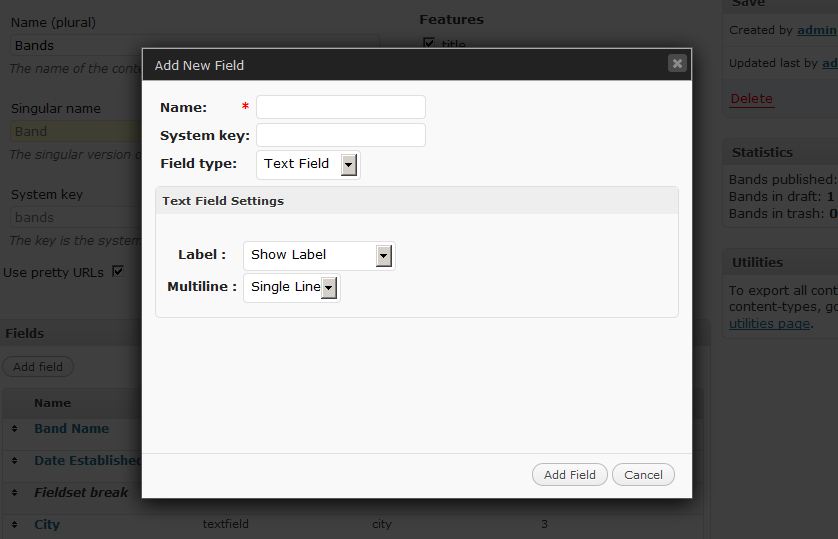Click the drag handle for Band Name row
Viewport: 838px width, 539px height.
coord(14,428)
